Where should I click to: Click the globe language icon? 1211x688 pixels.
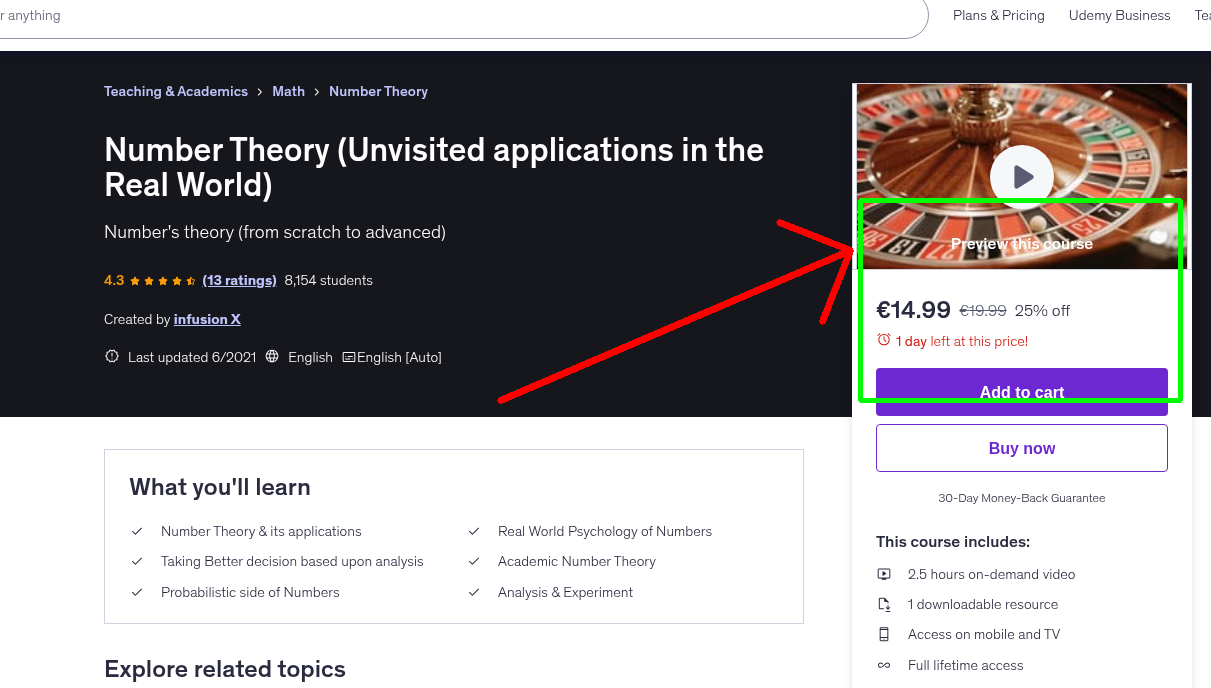(x=272, y=357)
